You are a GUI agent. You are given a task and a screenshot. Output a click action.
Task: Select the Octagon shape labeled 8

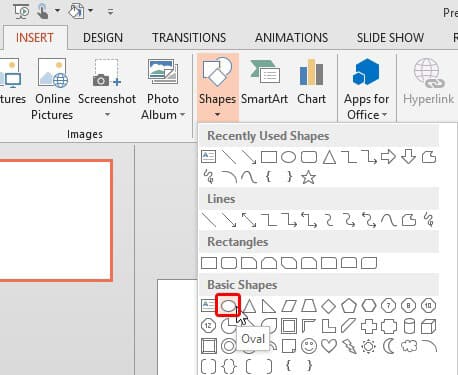[409, 306]
